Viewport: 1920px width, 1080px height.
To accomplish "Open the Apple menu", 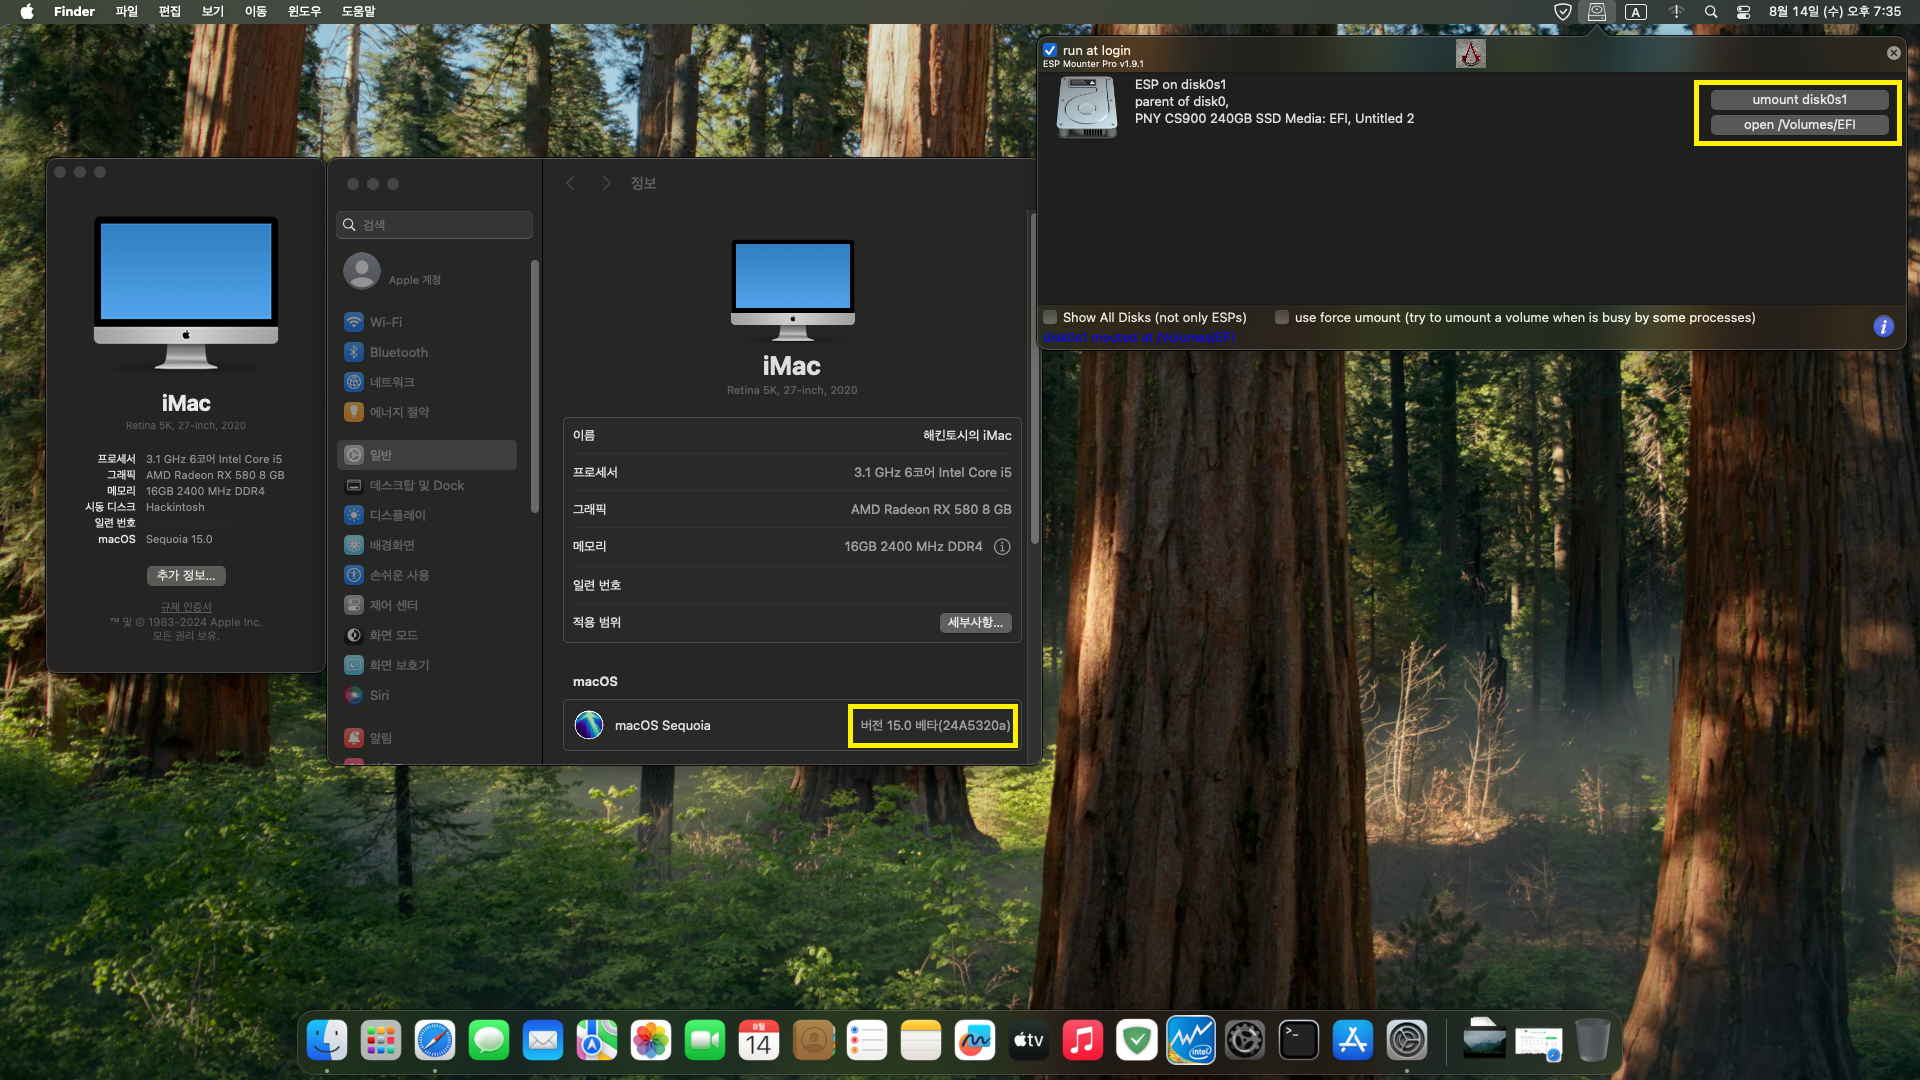I will (x=27, y=12).
